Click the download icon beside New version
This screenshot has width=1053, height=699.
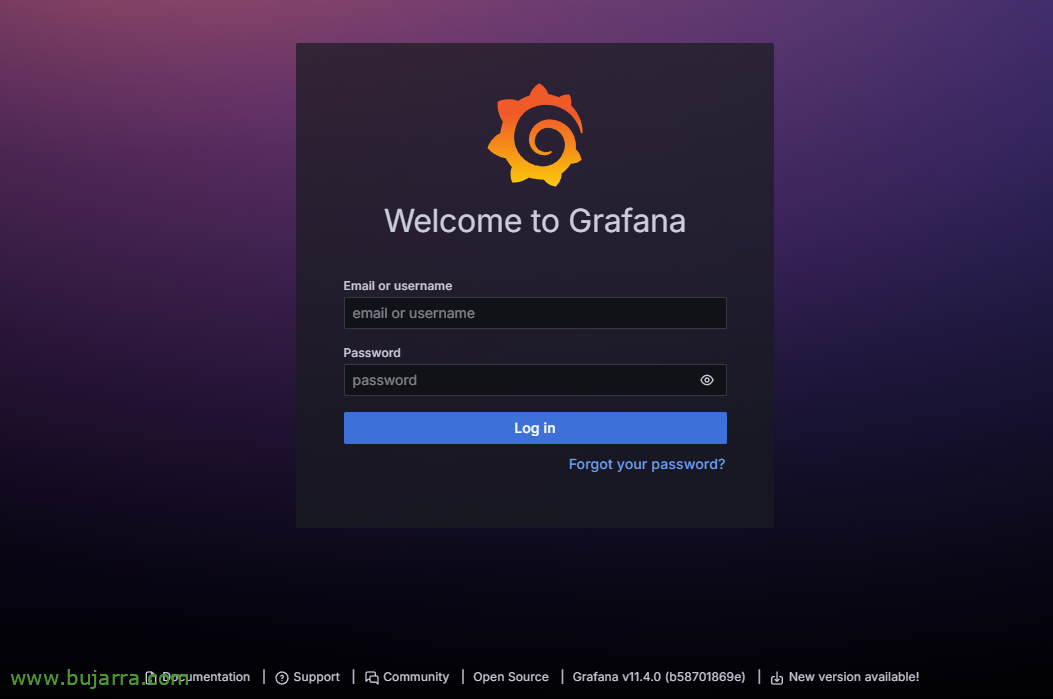(776, 678)
